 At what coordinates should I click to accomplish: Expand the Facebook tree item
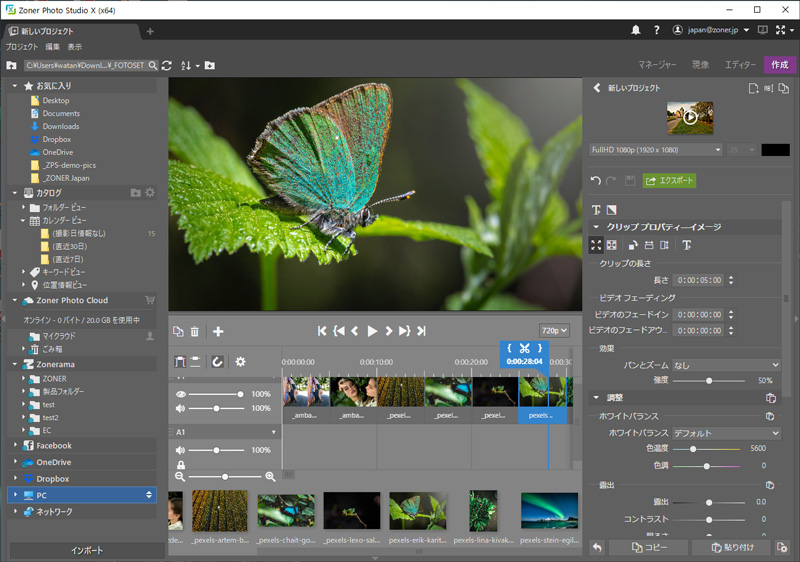point(15,446)
